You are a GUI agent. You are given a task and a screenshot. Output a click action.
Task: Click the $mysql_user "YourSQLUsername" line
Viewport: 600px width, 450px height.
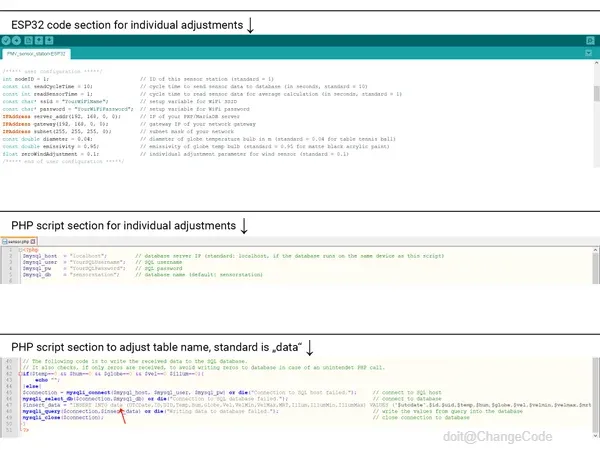click(74, 262)
